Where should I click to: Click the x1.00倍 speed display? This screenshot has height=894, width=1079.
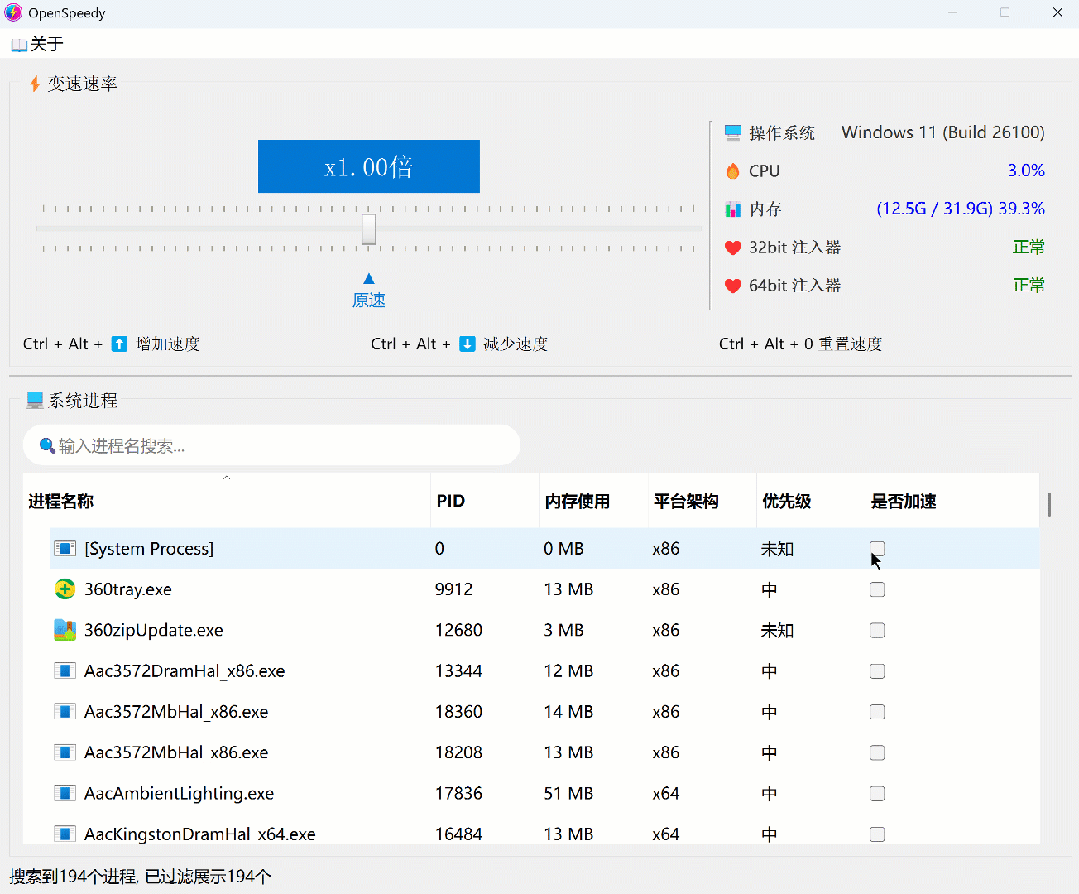click(369, 167)
